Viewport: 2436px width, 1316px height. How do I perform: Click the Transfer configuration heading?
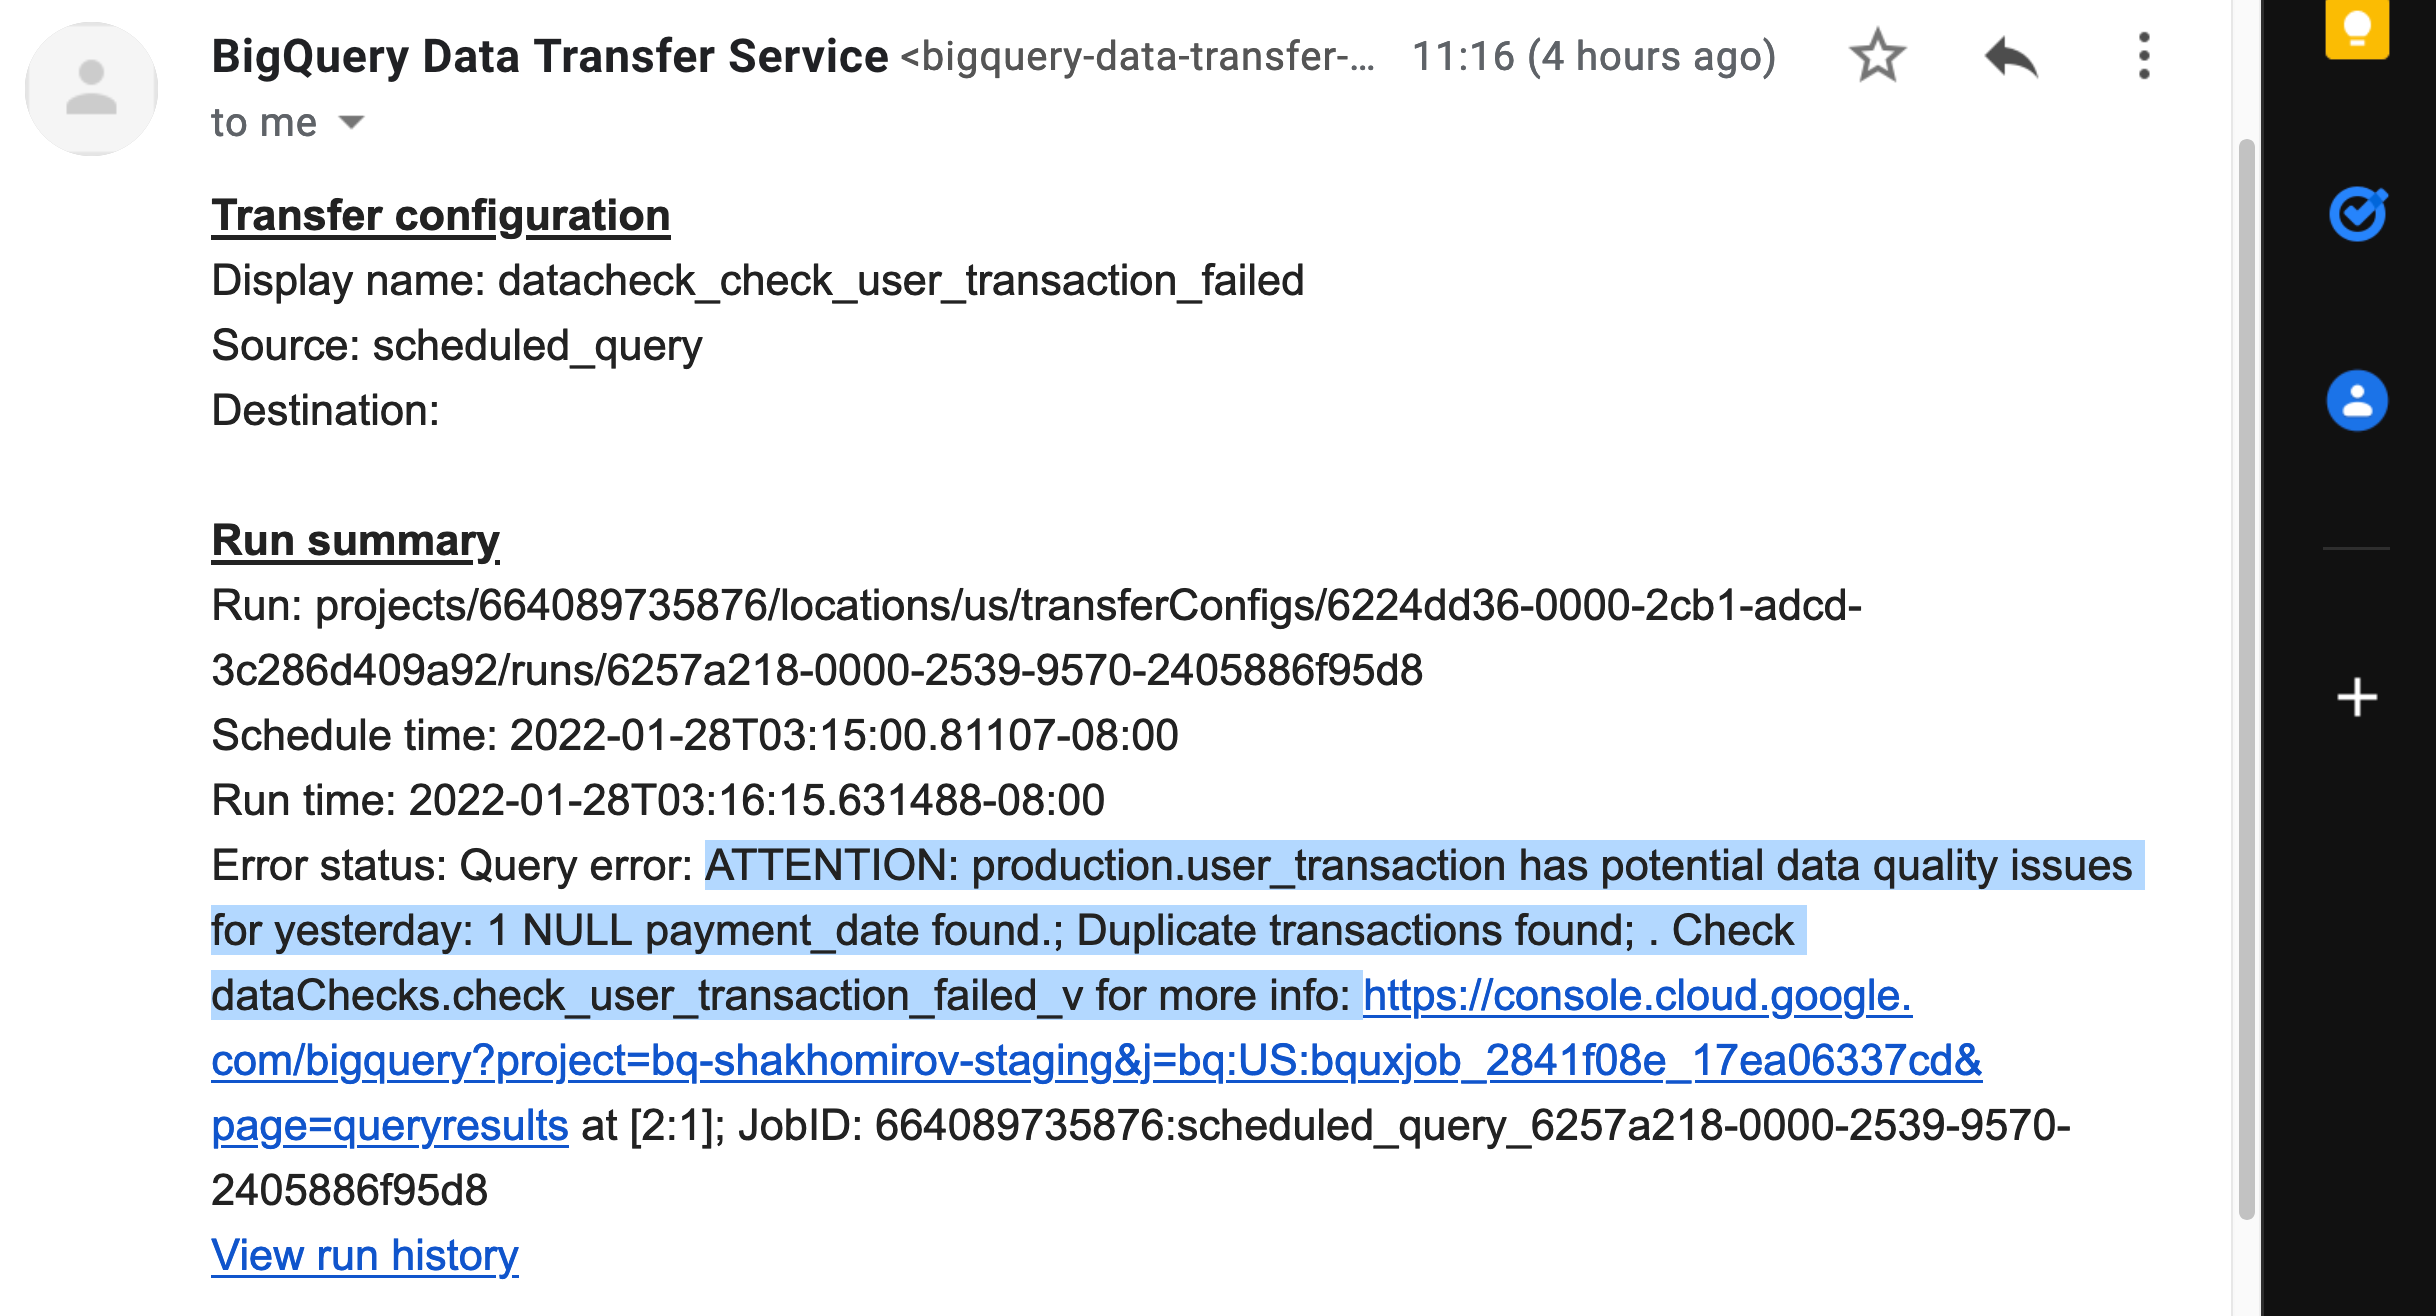440,216
